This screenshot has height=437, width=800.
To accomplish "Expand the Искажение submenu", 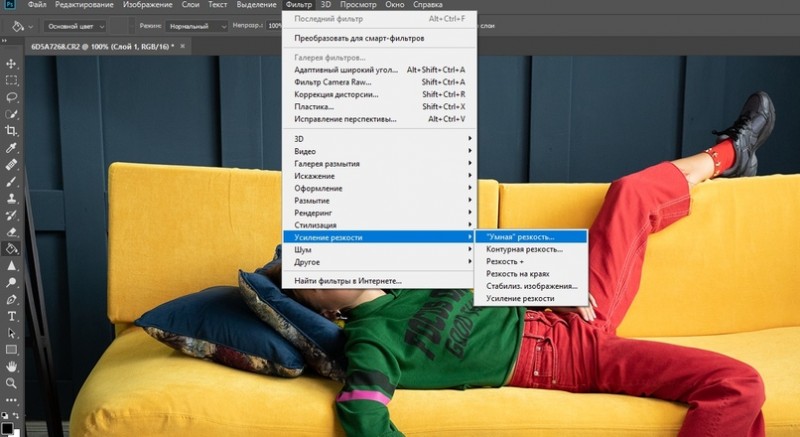I will coord(380,176).
